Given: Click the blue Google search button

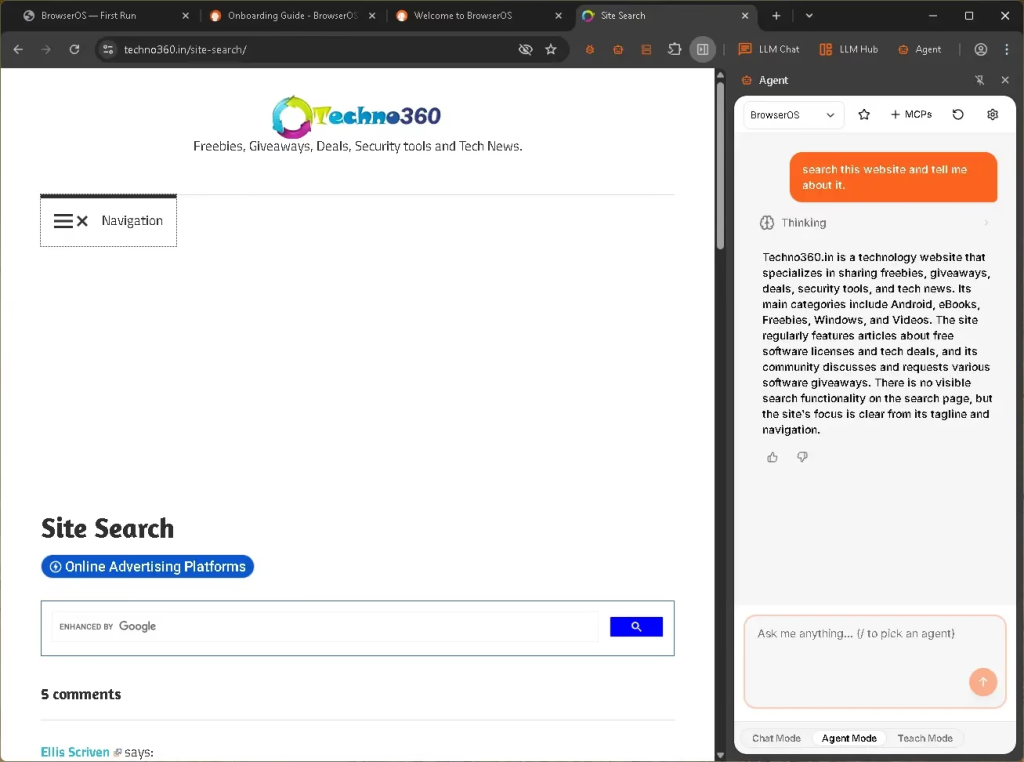Looking at the screenshot, I should tap(636, 627).
